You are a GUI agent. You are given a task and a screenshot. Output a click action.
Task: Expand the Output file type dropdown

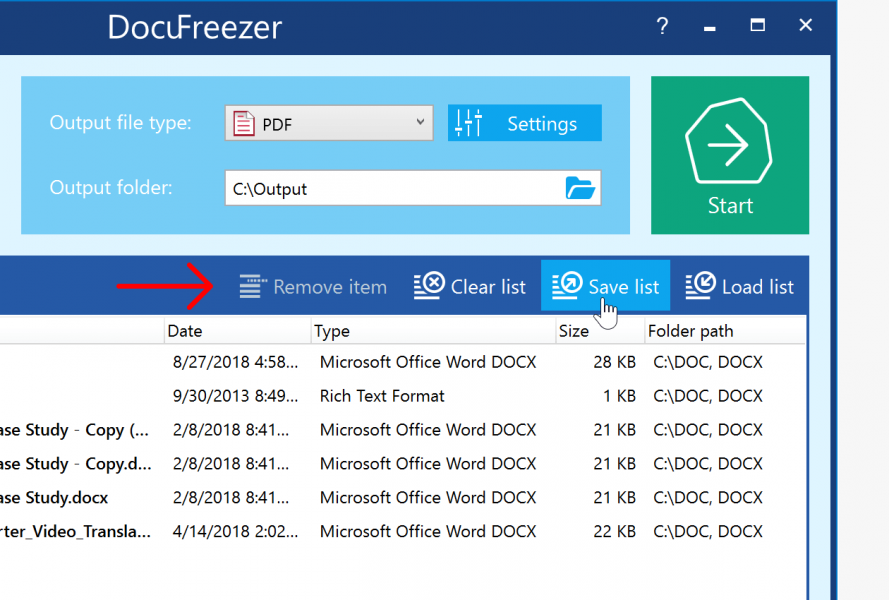click(420, 123)
